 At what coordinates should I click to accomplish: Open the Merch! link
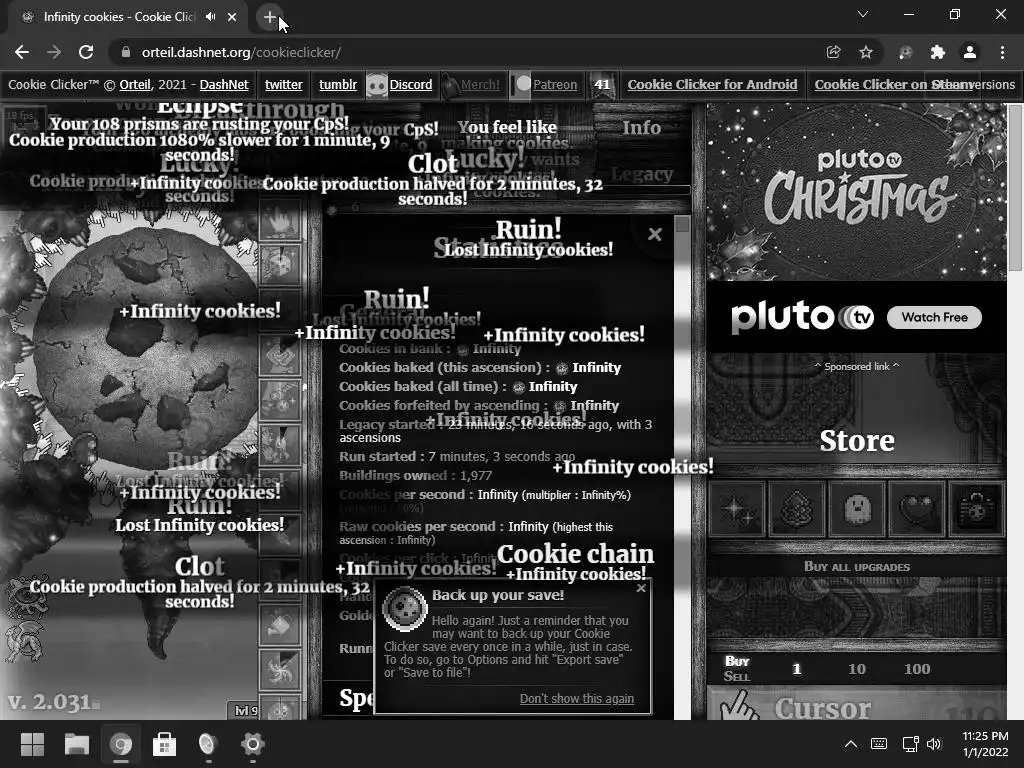(480, 84)
